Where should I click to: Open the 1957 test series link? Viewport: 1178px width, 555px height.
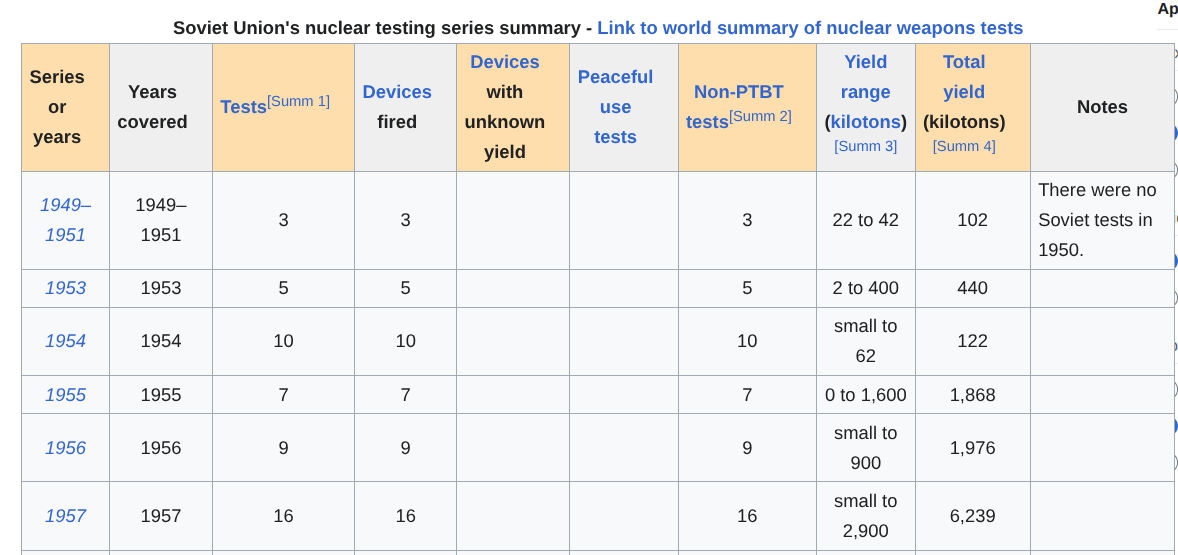(65, 516)
